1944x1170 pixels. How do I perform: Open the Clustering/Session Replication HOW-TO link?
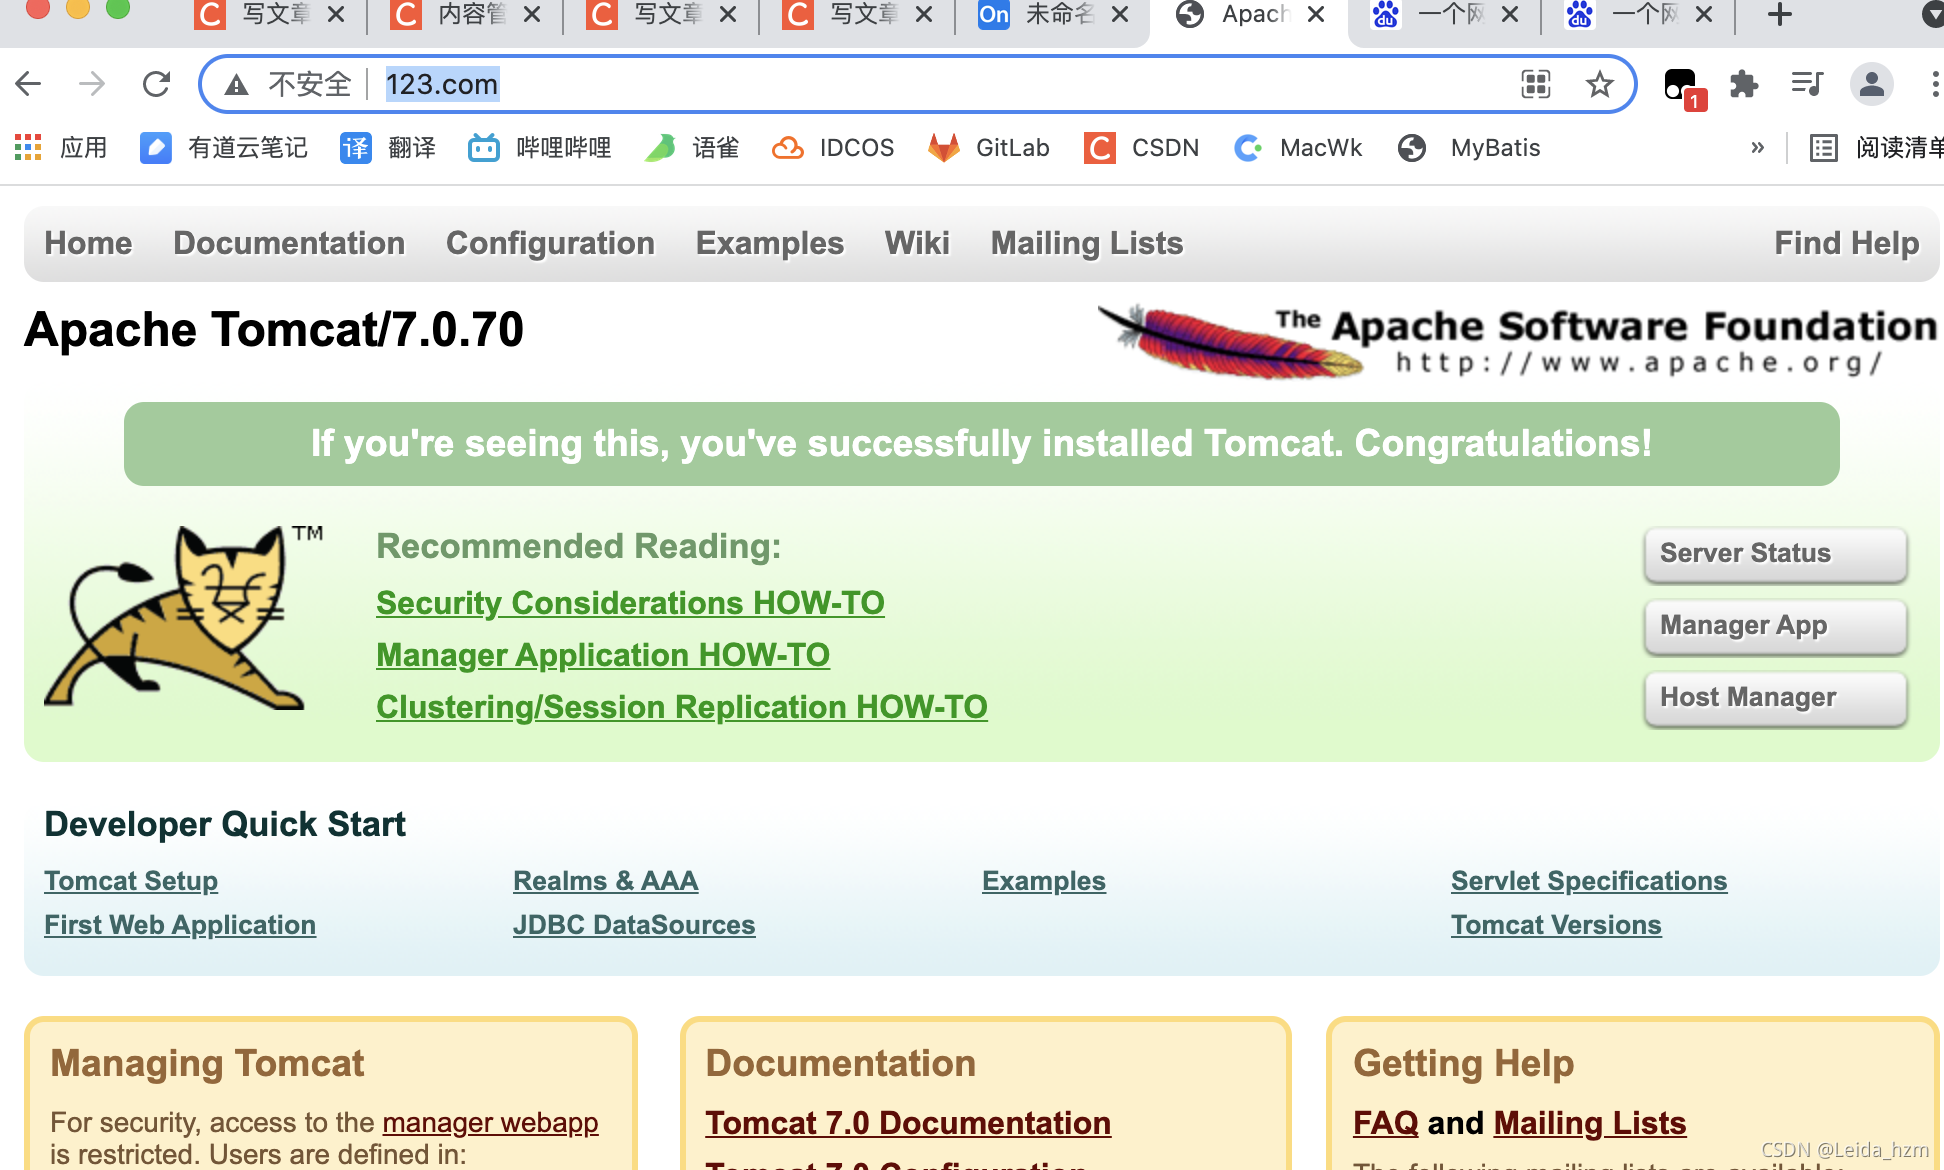pos(682,707)
